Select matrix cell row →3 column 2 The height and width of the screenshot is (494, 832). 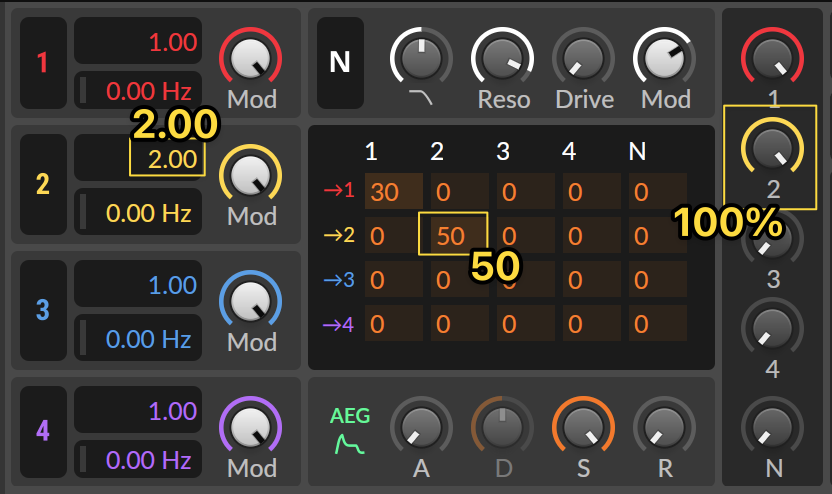[460, 279]
